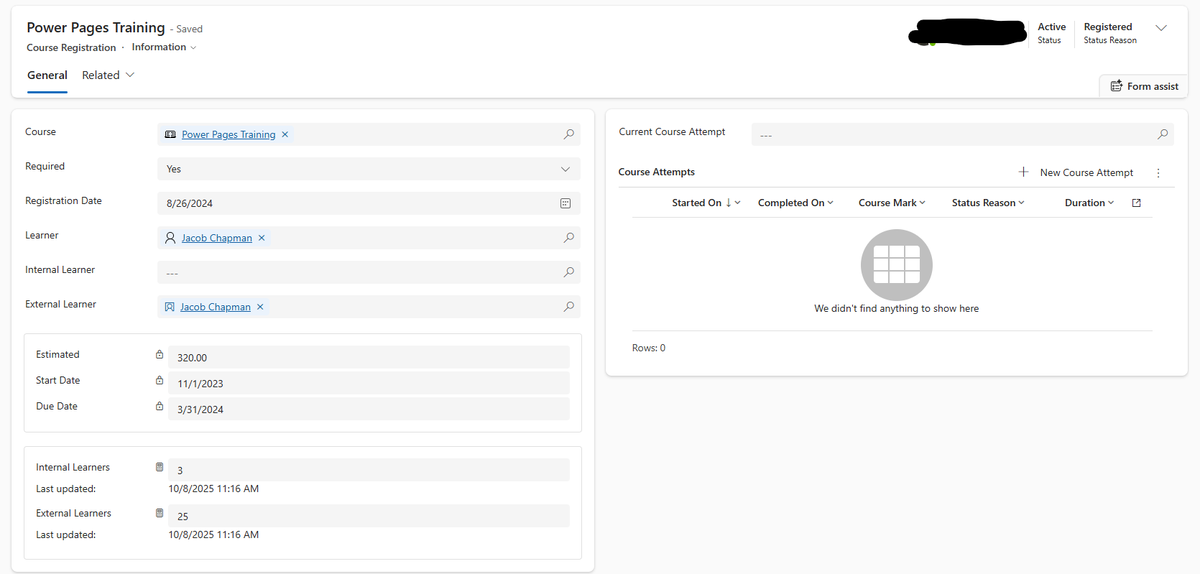Click search icon in External Learner field
This screenshot has width=1200, height=574.
[x=568, y=307]
